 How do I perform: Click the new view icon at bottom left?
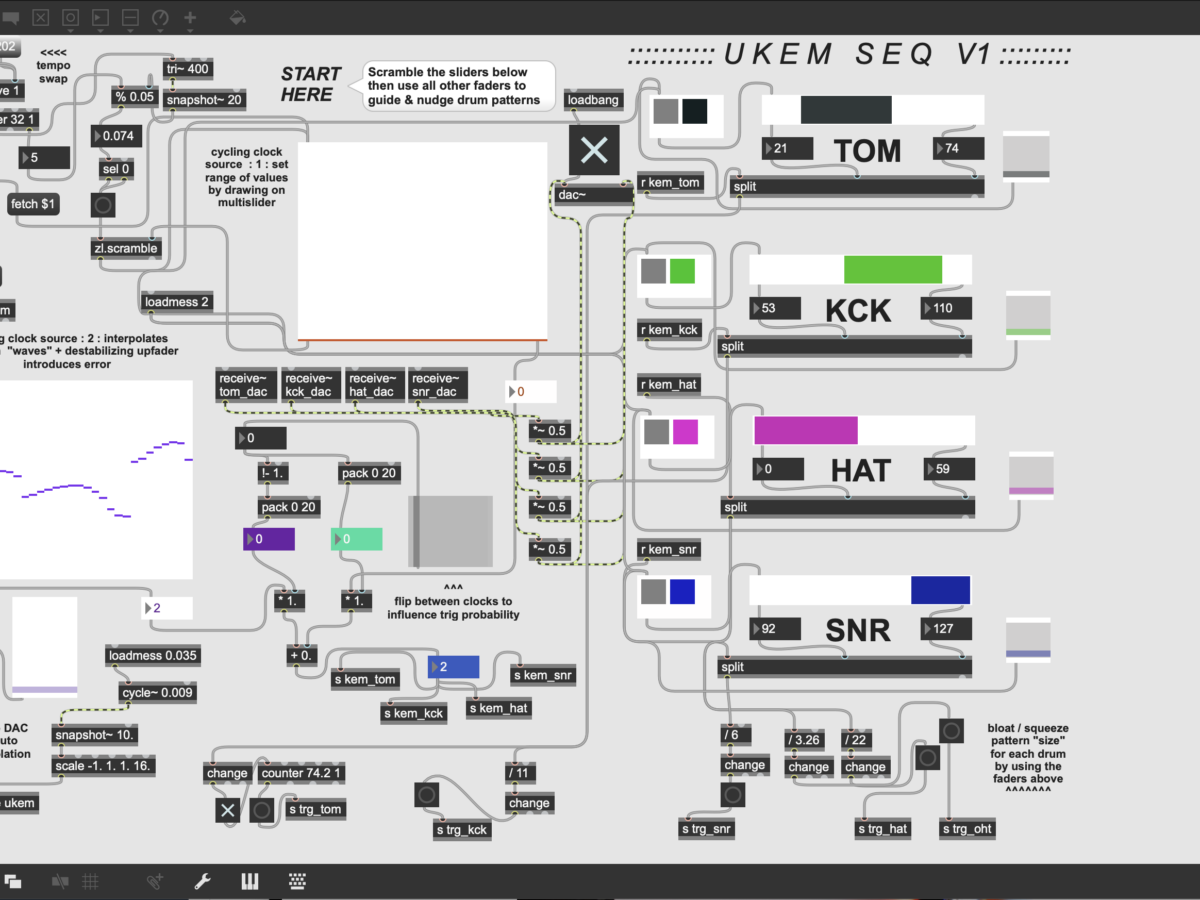click(13, 881)
